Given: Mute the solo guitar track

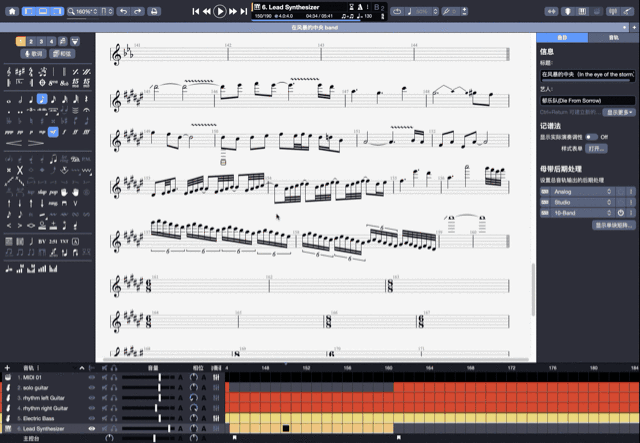Looking at the screenshot, I should coord(103,386).
